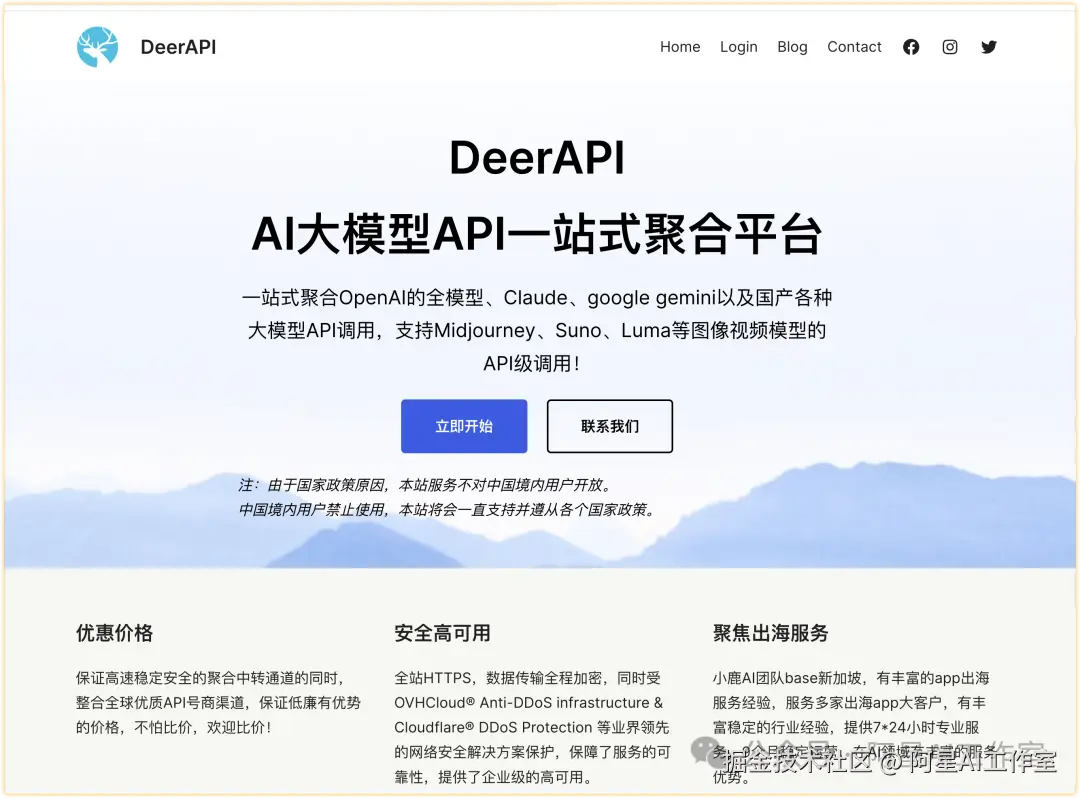This screenshot has width=1080, height=798.
Task: Open the Blog nav link
Action: [x=792, y=47]
